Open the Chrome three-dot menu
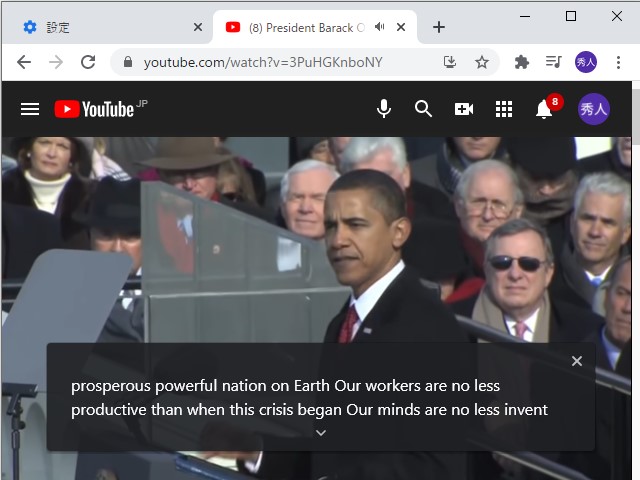 (618, 62)
